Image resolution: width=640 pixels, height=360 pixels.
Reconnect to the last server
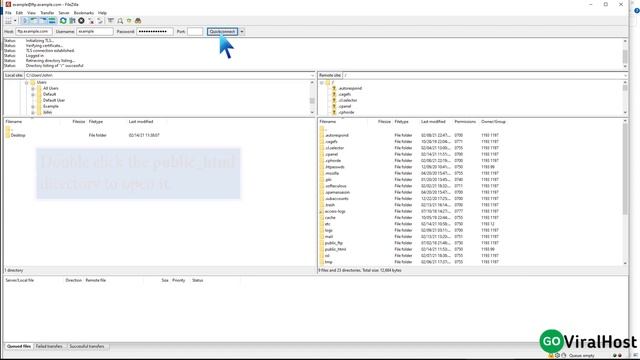pyautogui.click(x=100, y=20)
